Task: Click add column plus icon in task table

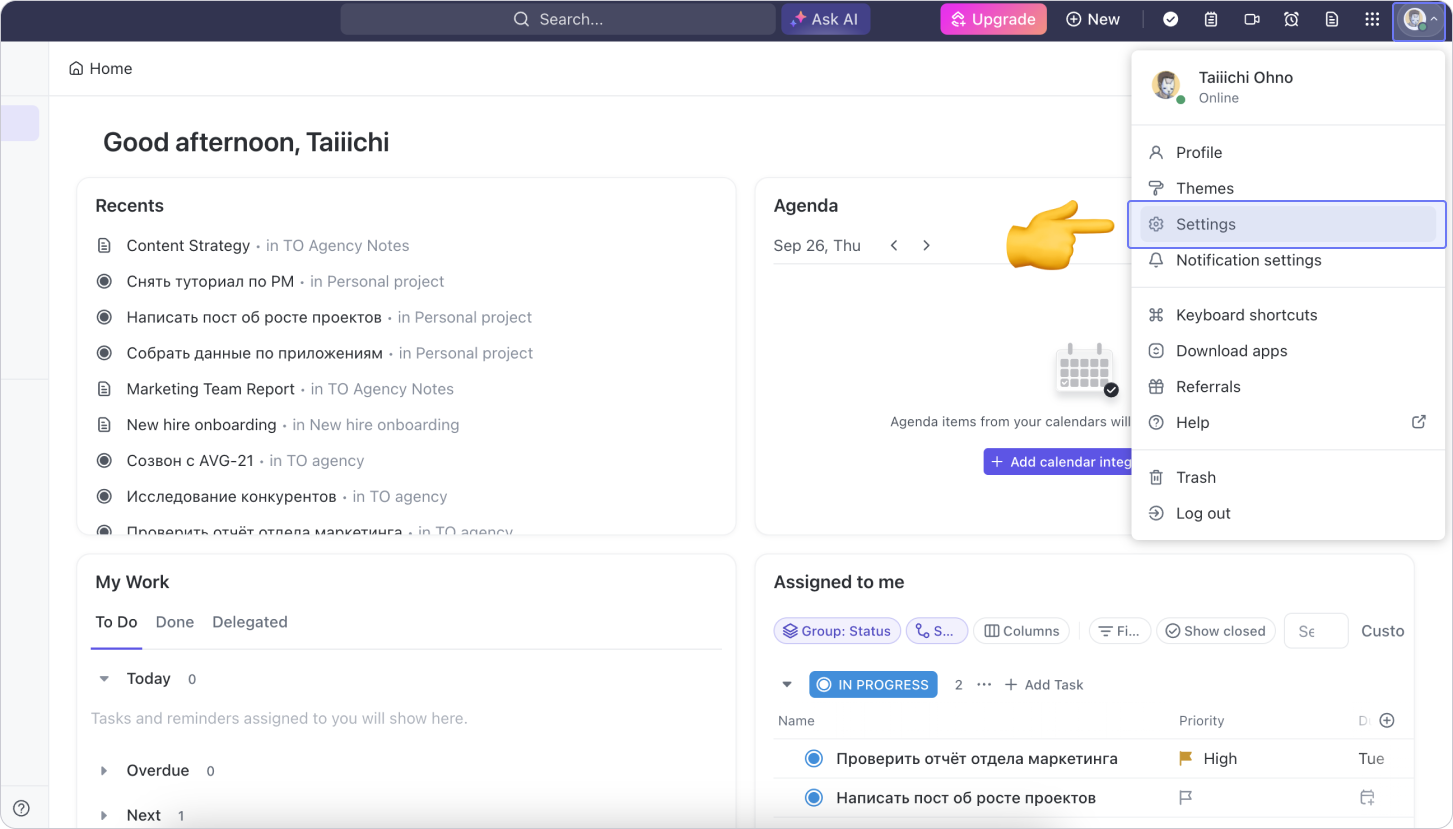Action: tap(1387, 720)
